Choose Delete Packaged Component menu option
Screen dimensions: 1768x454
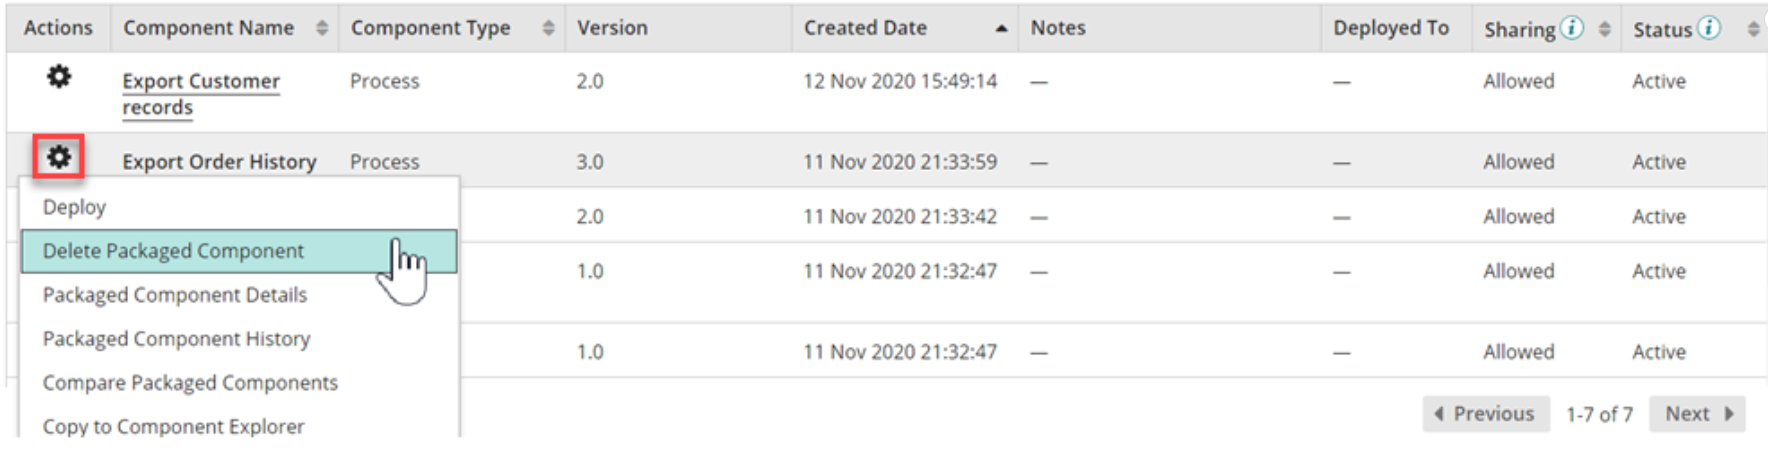click(173, 251)
